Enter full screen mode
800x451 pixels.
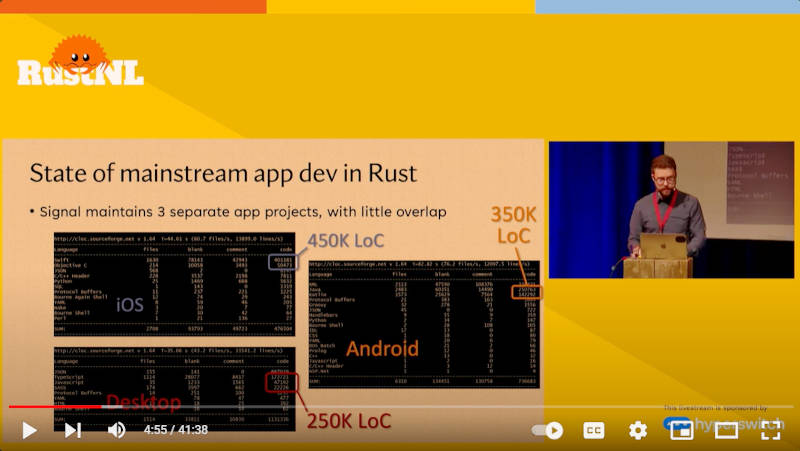click(x=770, y=431)
